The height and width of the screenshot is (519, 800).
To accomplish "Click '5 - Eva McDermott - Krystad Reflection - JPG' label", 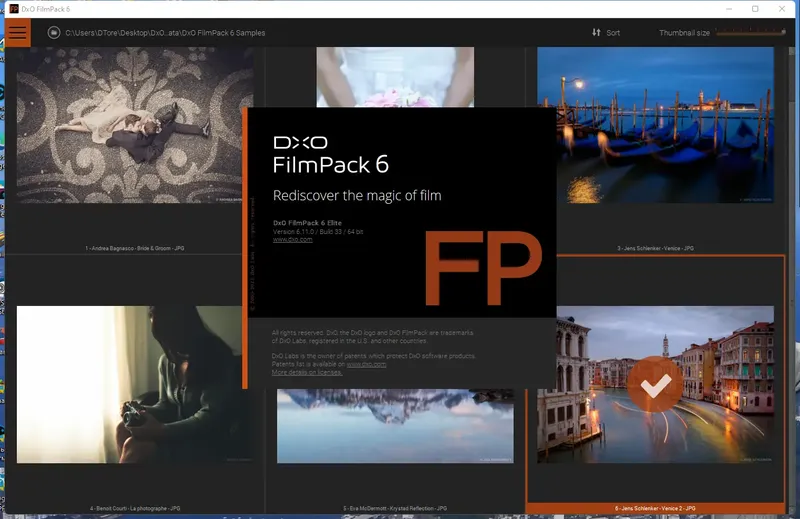I will coord(395,508).
